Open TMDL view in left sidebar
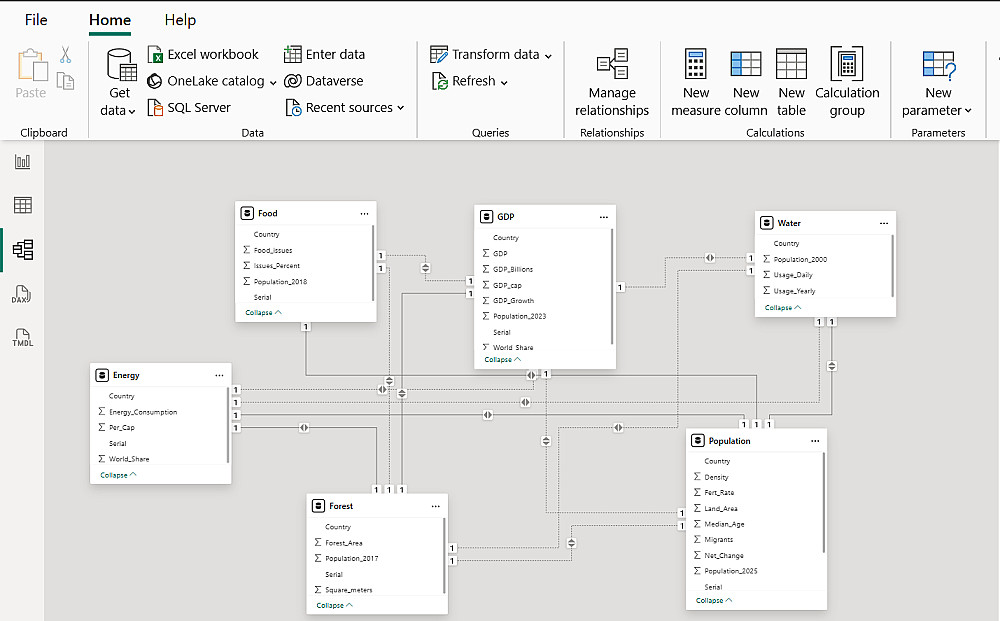This screenshot has height=621, width=1000. 22,338
